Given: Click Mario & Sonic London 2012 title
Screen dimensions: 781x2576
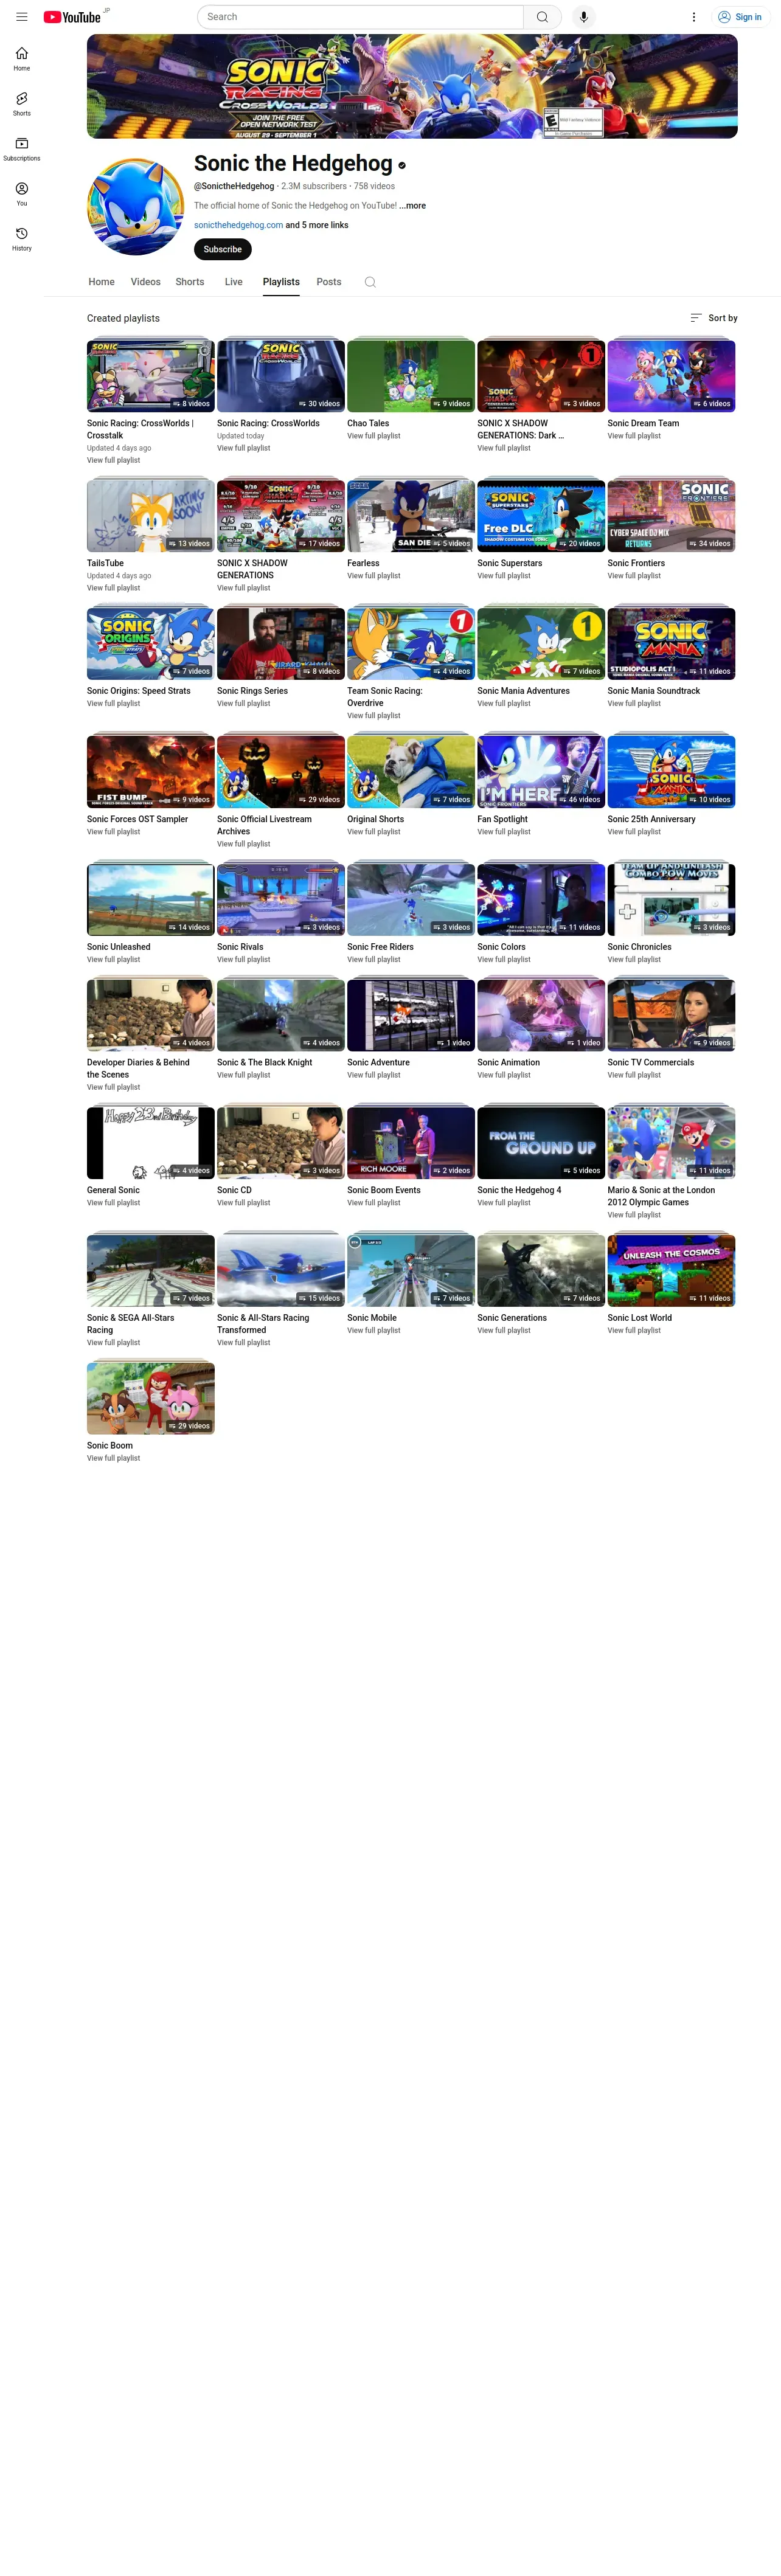Looking at the screenshot, I should coord(661,1197).
